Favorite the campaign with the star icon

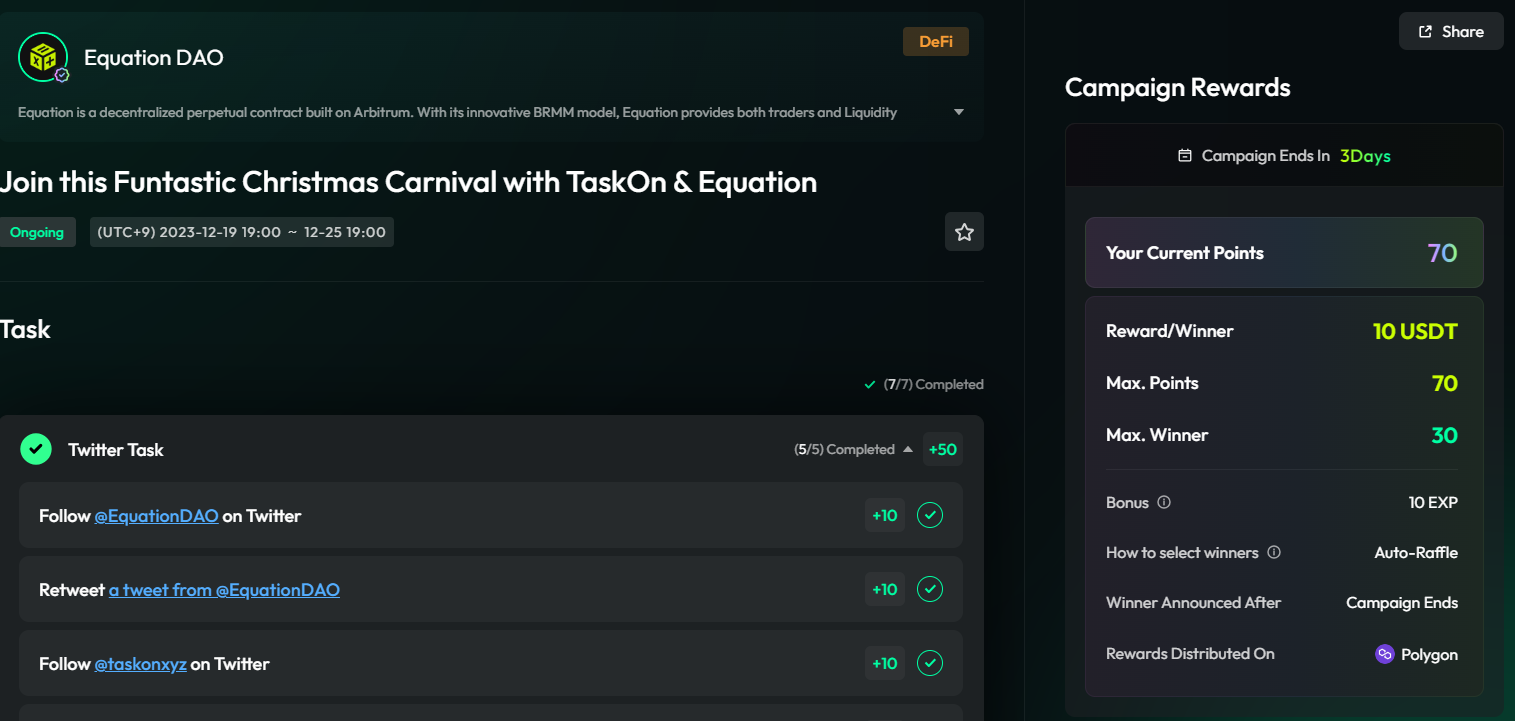coord(964,232)
